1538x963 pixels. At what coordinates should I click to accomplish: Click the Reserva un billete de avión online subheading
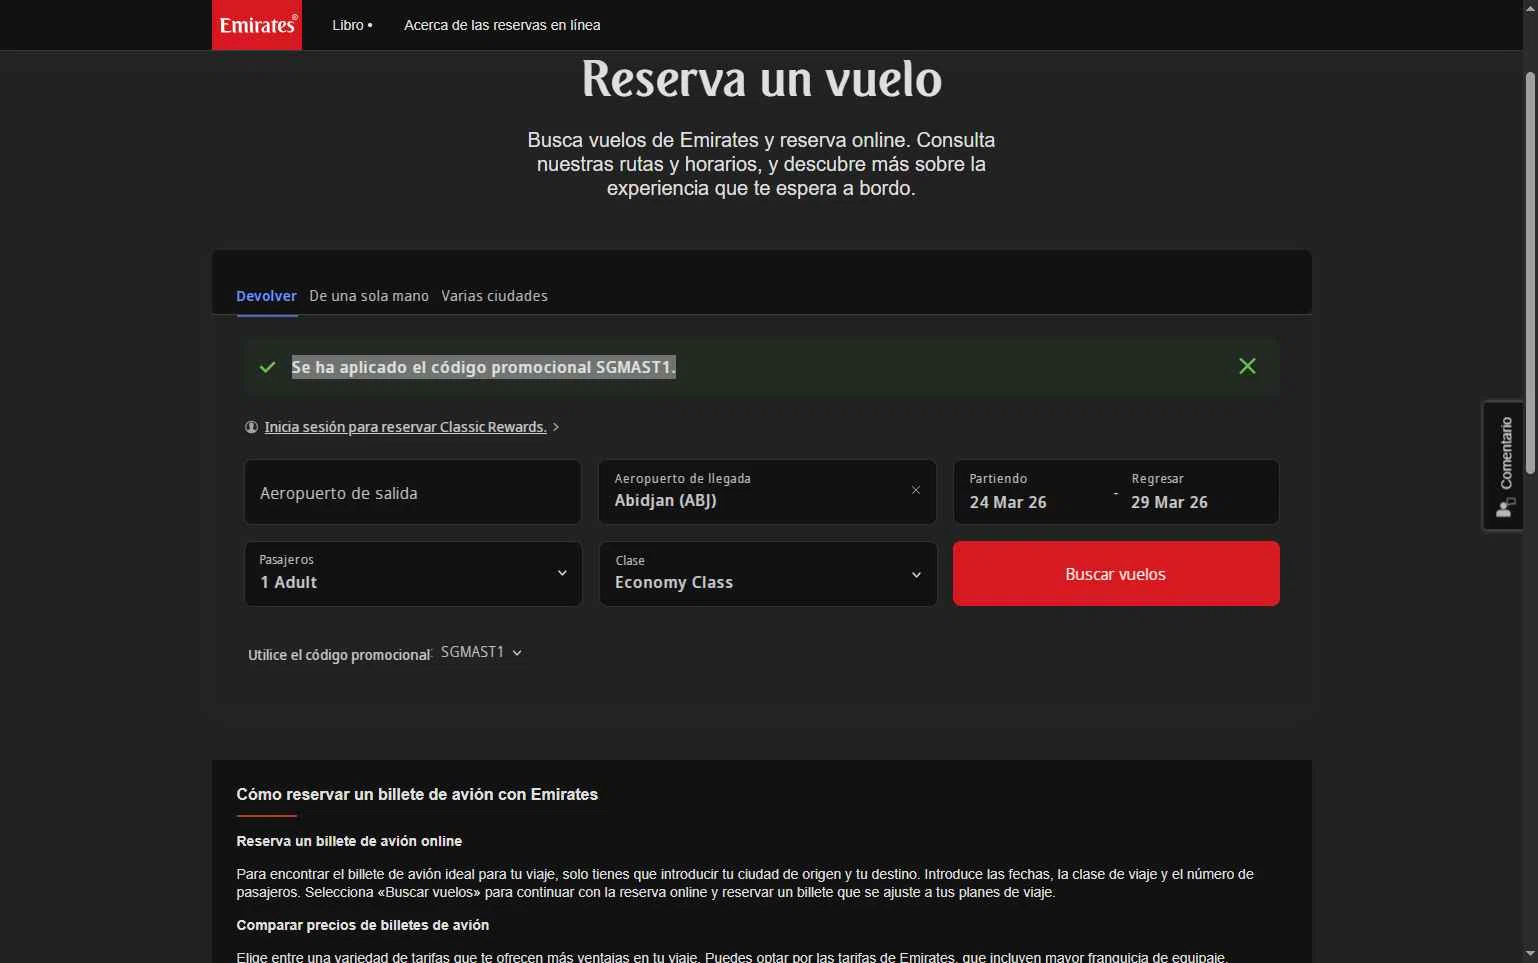coord(349,841)
